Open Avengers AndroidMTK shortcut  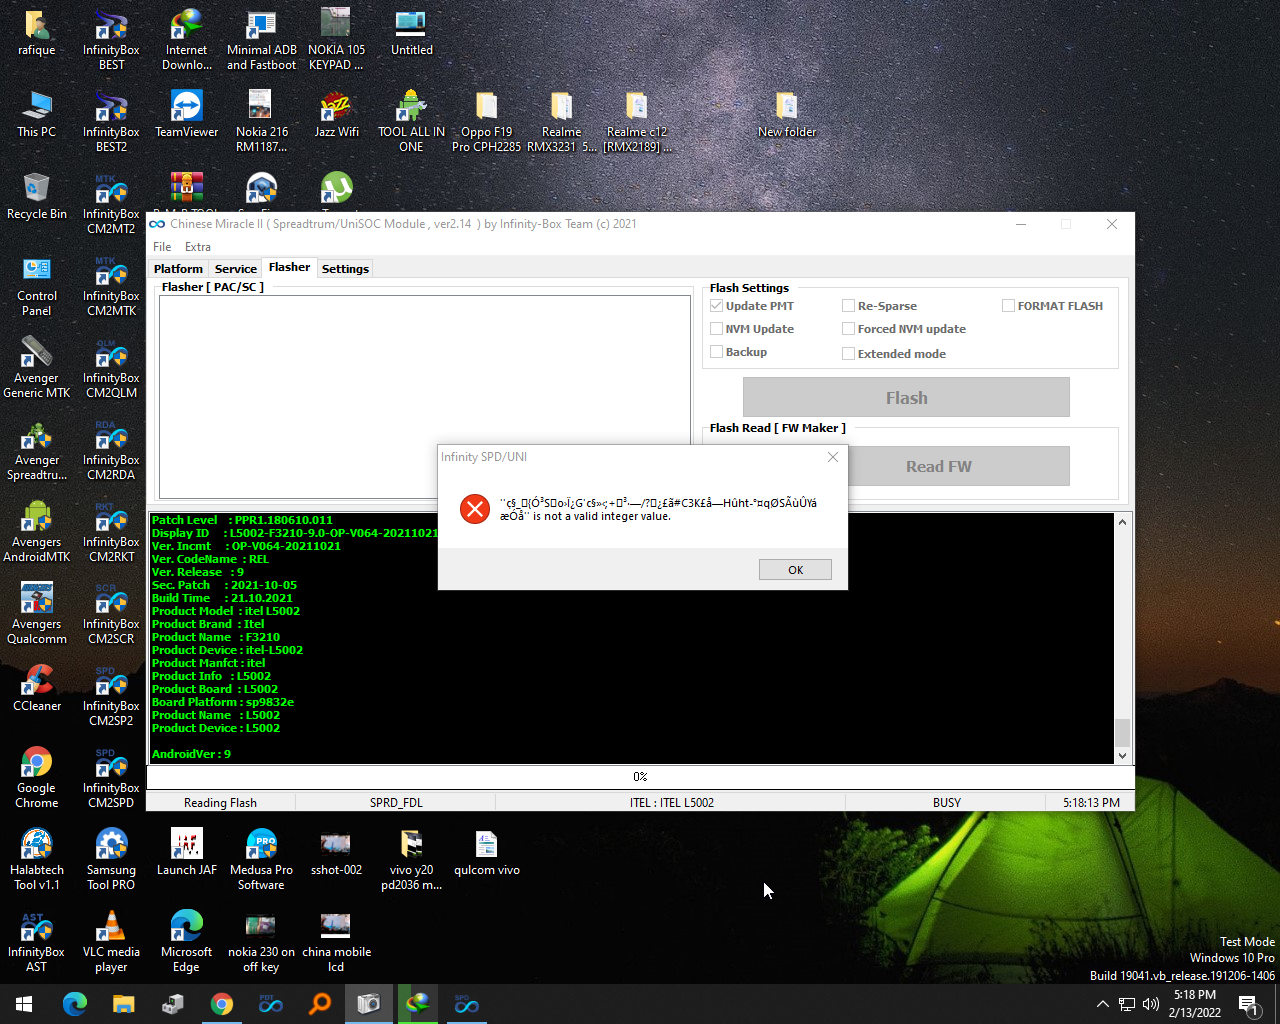37,531
